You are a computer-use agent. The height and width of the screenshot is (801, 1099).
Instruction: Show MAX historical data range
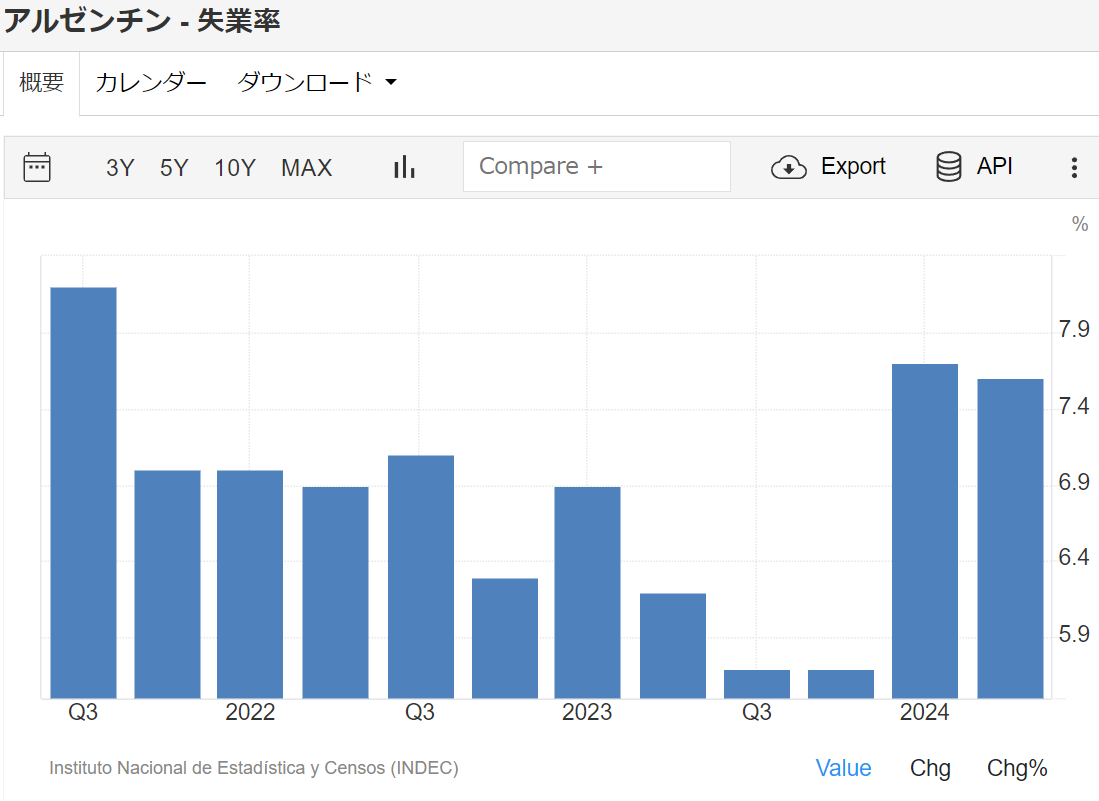point(306,168)
